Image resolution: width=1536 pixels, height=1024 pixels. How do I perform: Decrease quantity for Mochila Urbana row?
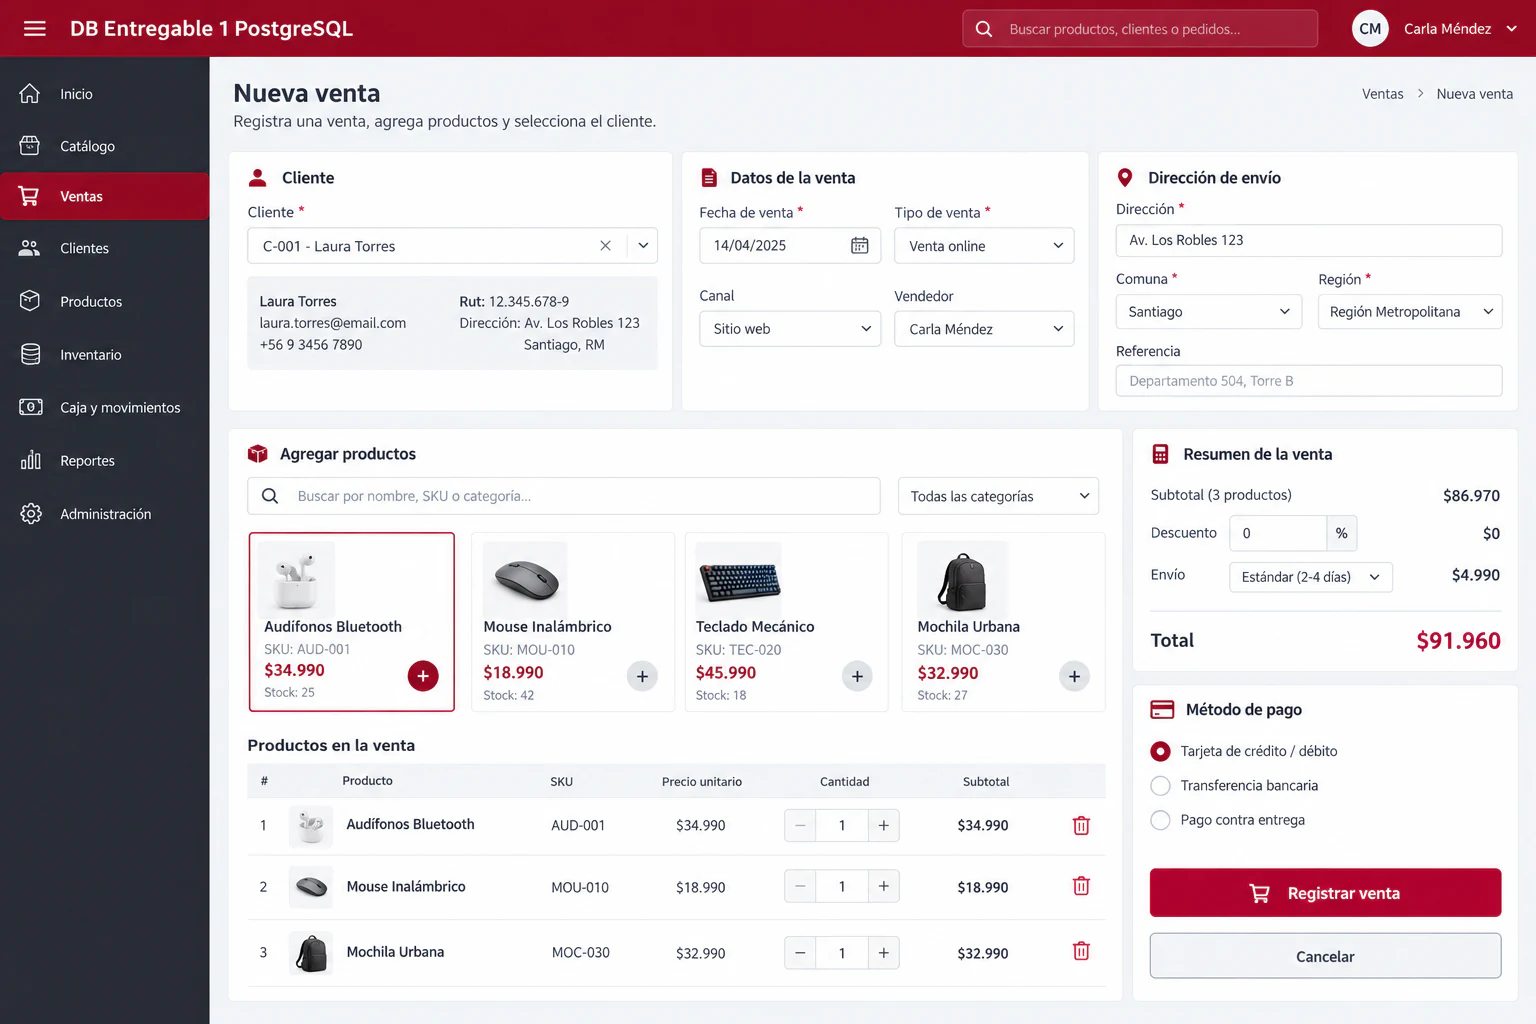pyautogui.click(x=800, y=953)
